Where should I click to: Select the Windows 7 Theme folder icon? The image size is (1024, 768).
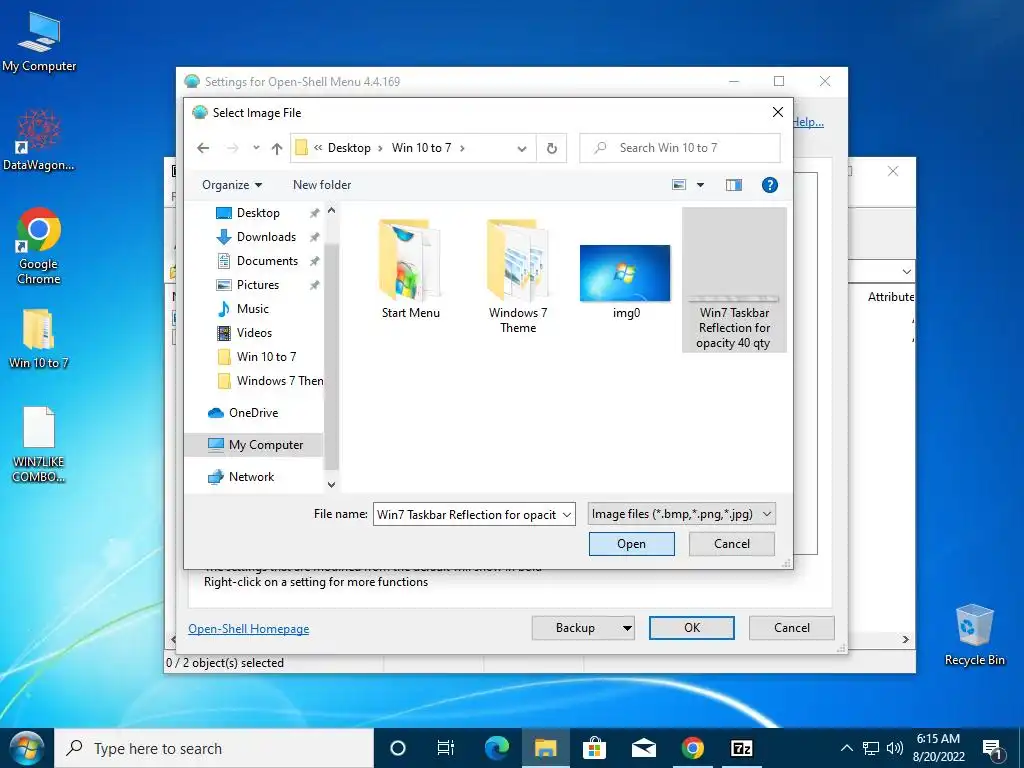(x=518, y=276)
